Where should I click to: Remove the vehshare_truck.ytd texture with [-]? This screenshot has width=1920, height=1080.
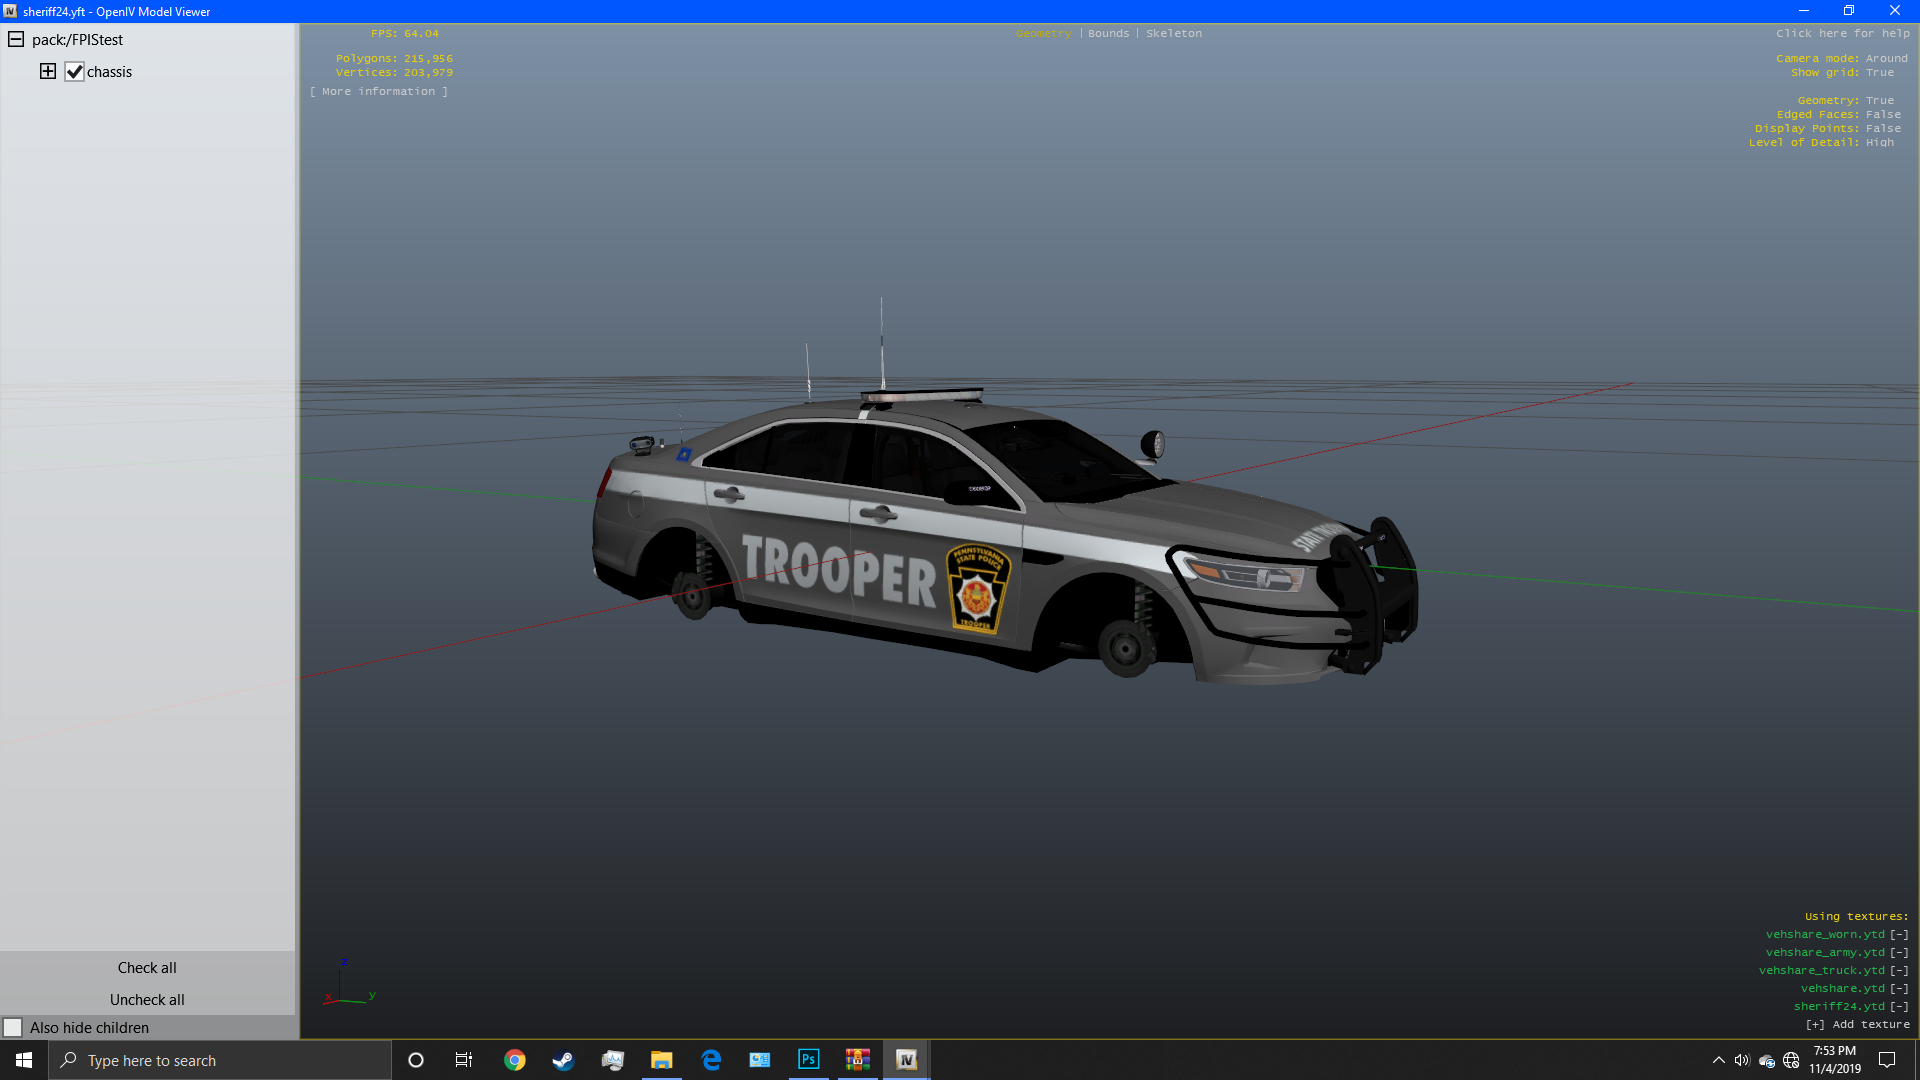click(1899, 971)
